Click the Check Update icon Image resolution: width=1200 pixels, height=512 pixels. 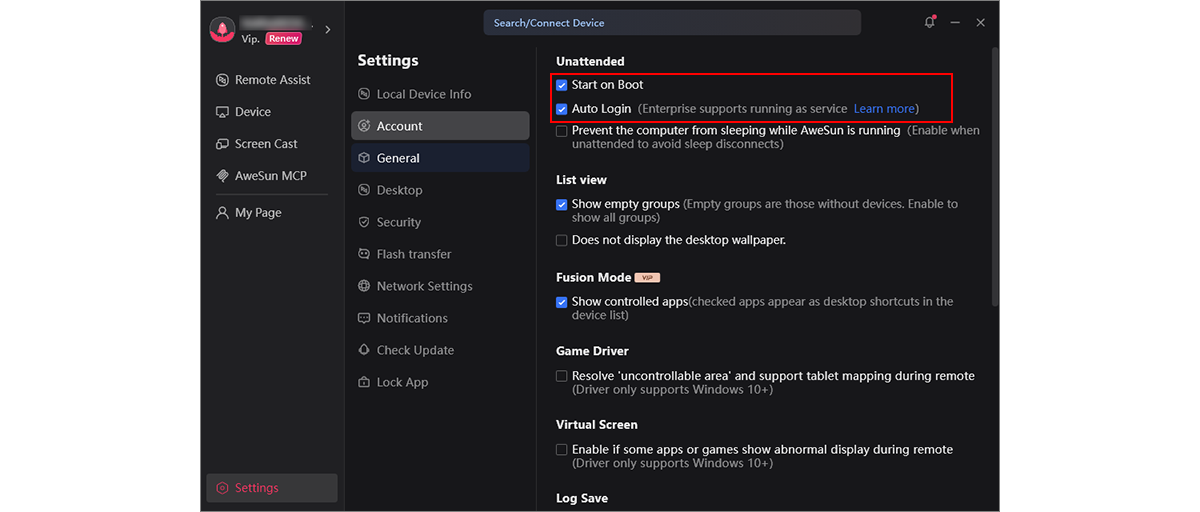[364, 350]
